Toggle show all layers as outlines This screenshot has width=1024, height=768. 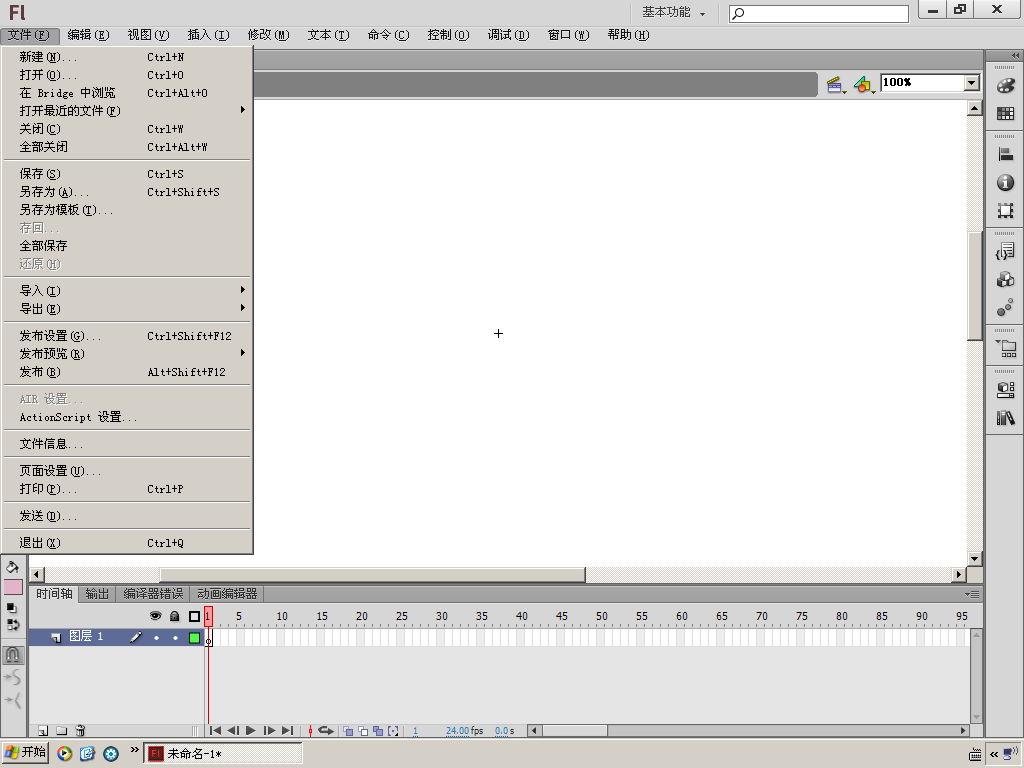point(194,616)
